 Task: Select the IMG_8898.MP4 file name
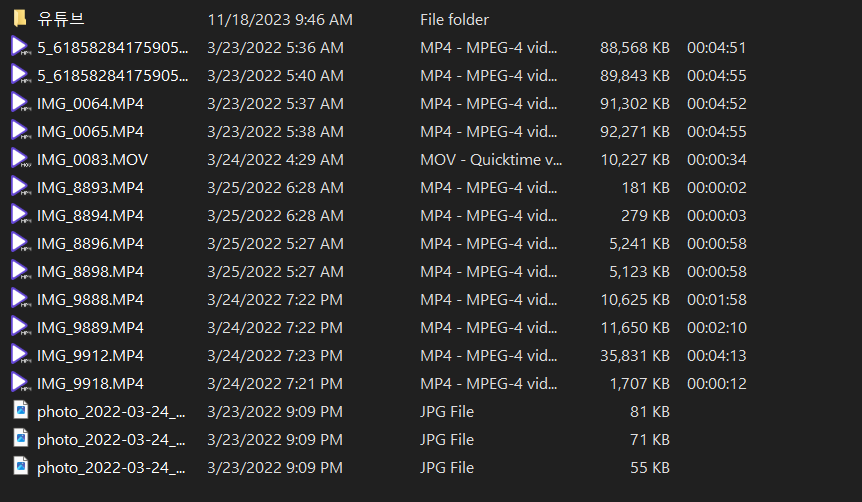click(x=90, y=272)
